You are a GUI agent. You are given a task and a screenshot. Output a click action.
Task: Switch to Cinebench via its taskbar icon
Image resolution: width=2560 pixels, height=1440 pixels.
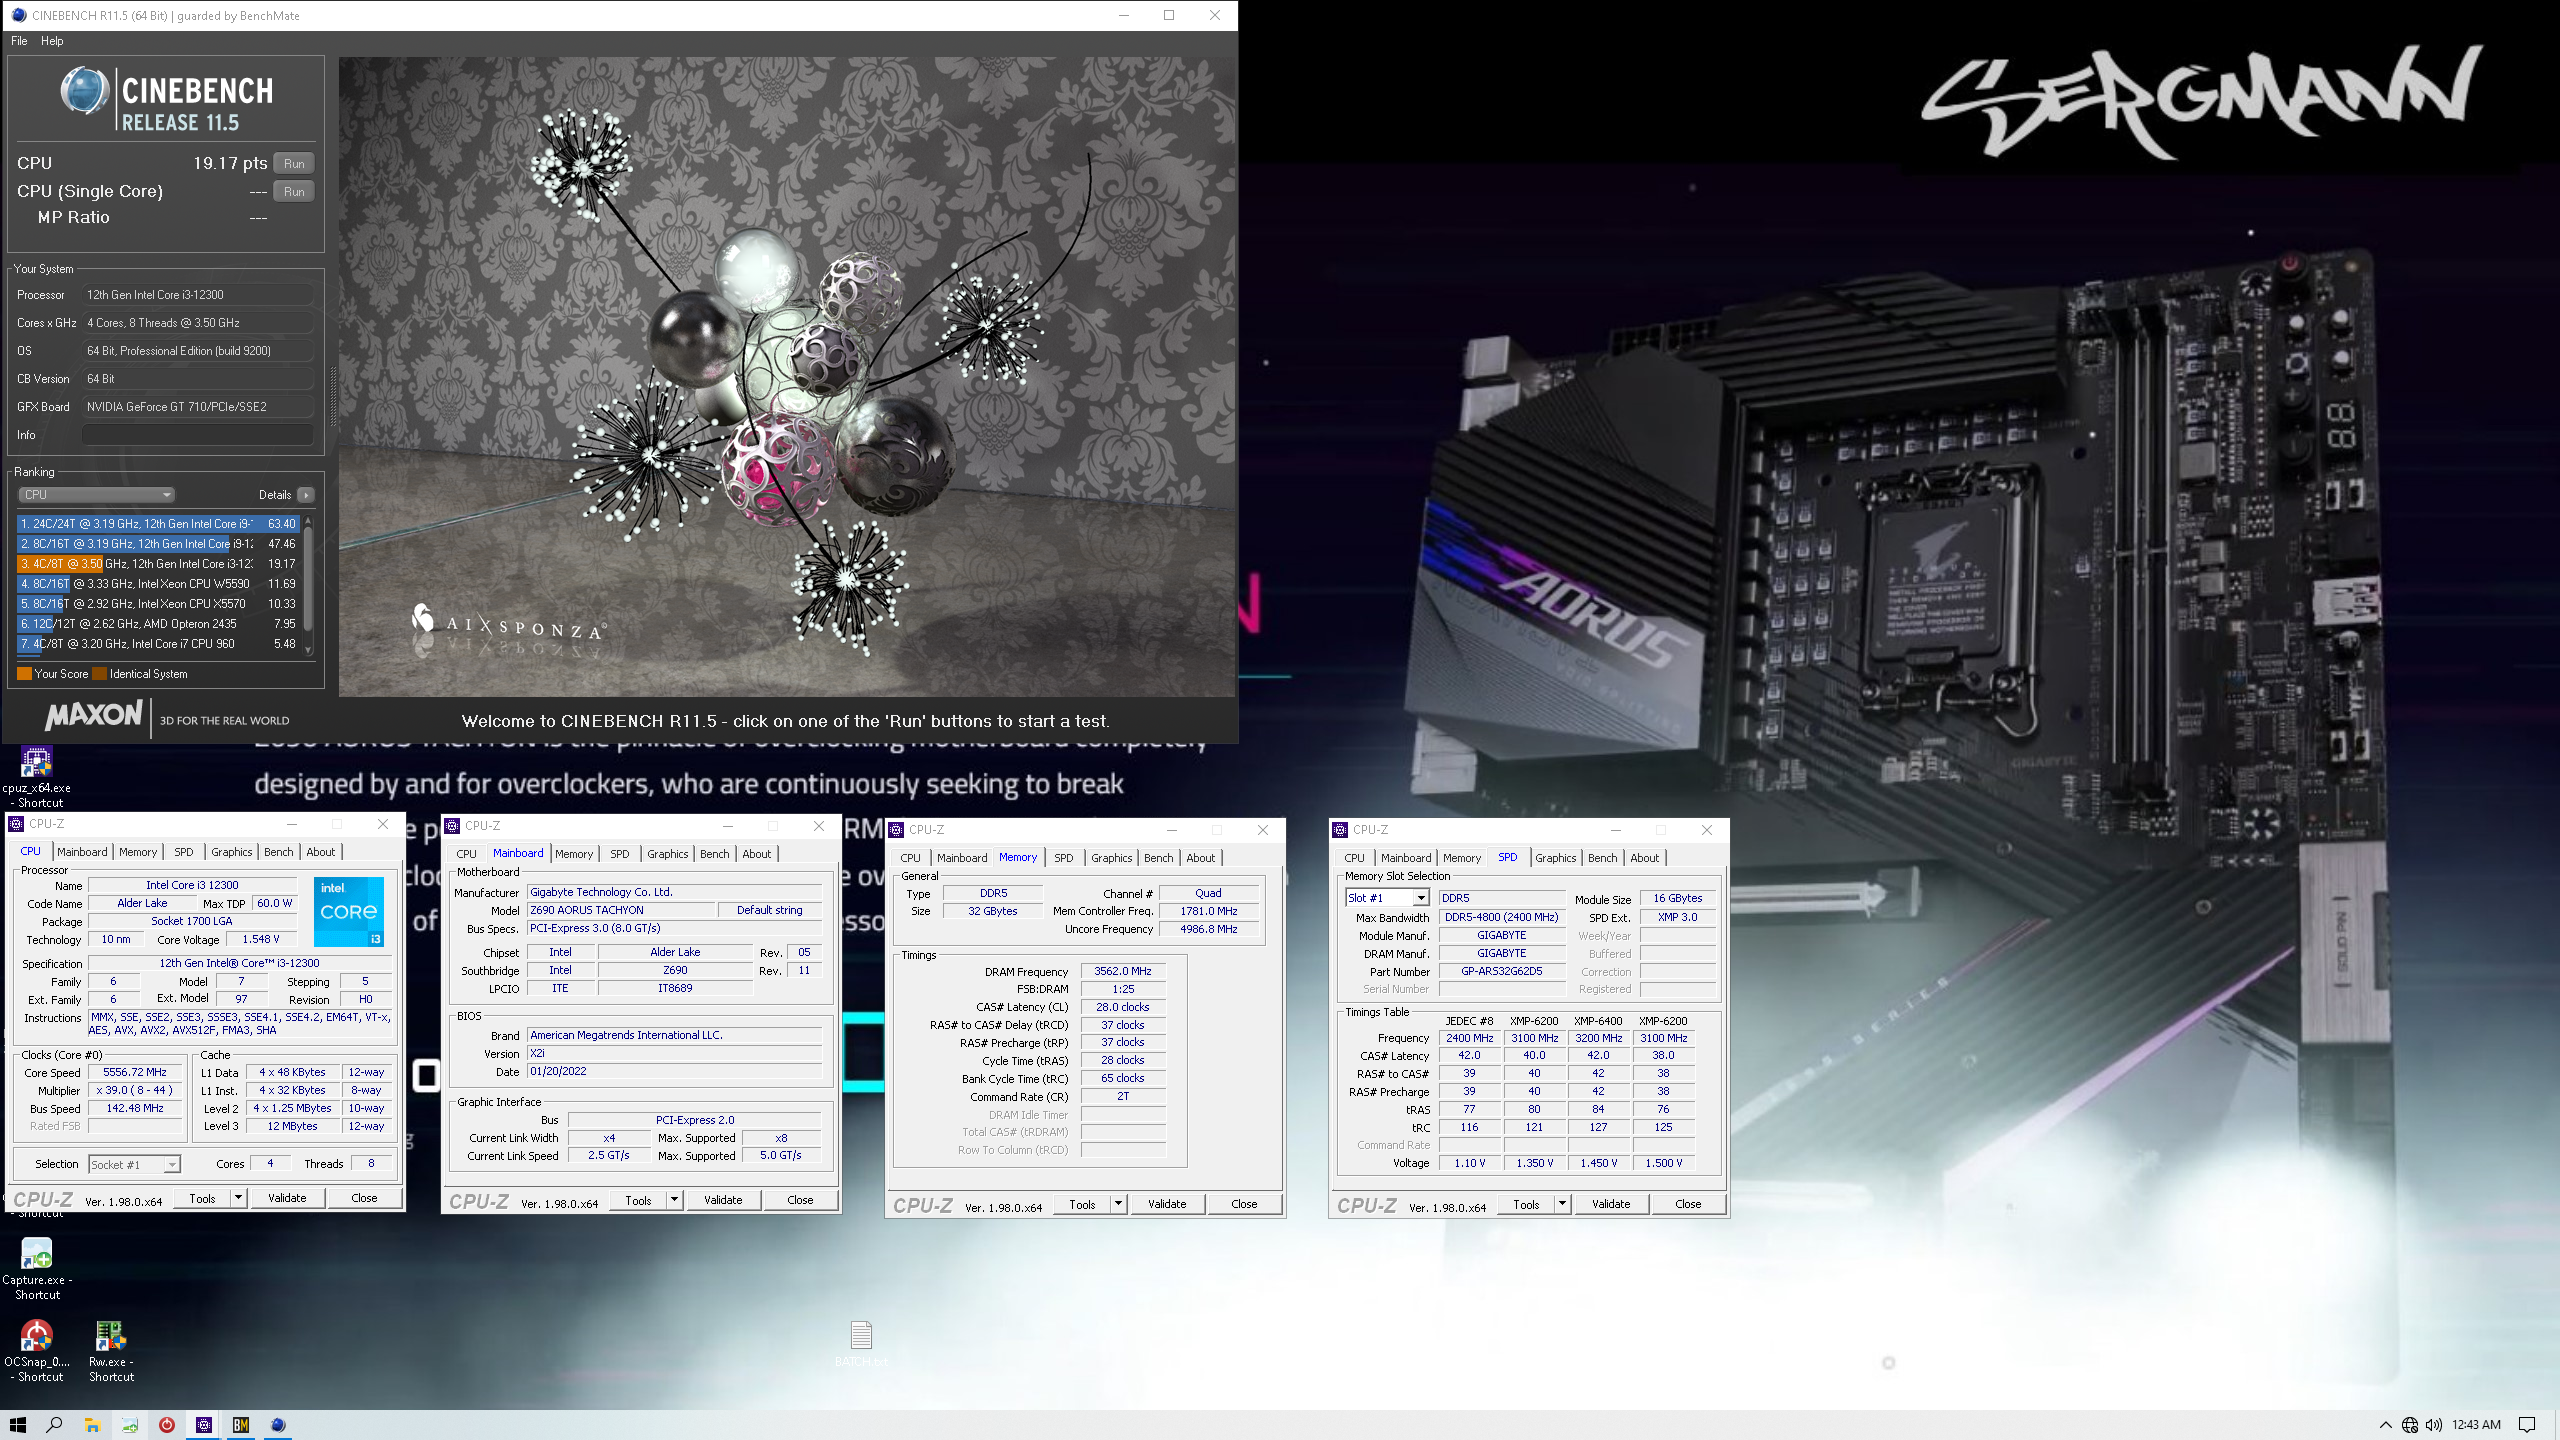pyautogui.click(x=278, y=1425)
